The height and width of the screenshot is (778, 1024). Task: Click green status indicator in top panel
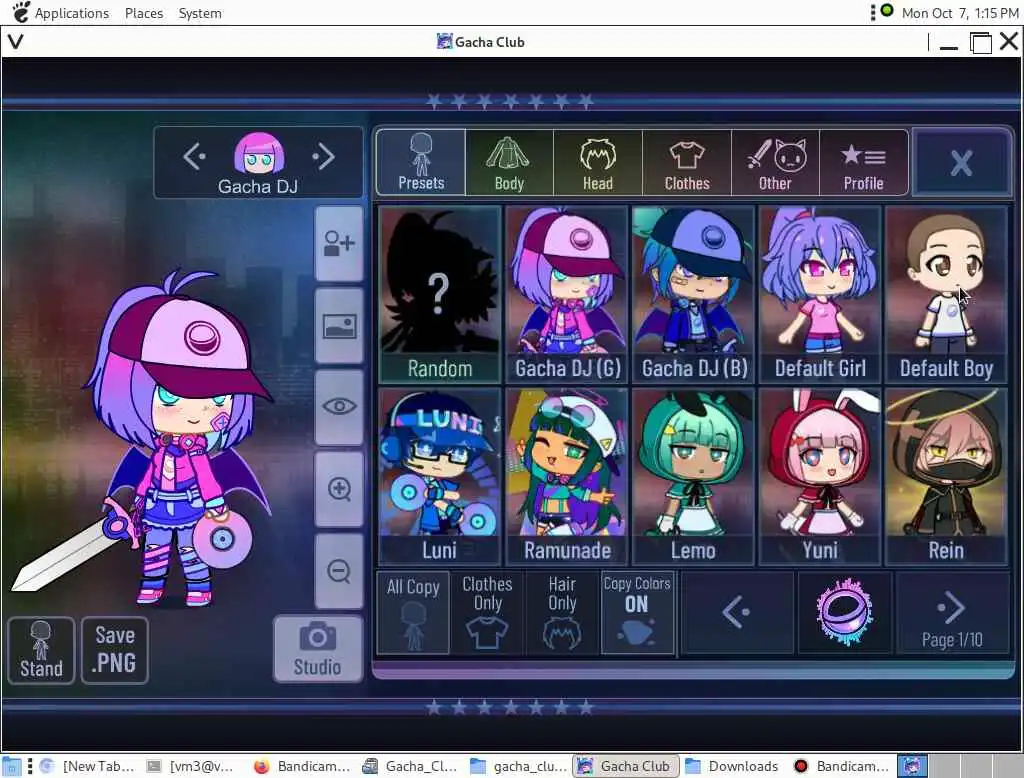point(886,10)
